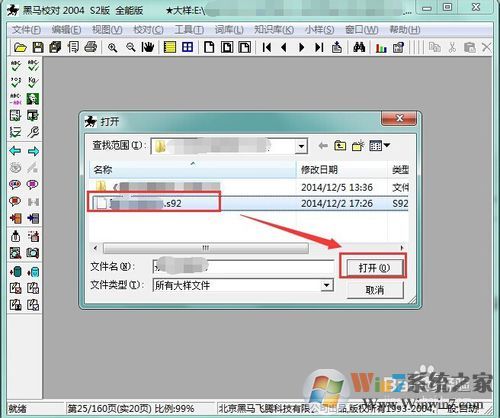The image size is (500, 418).
Task: Select the hand pan tool
Action: [x=148, y=47]
